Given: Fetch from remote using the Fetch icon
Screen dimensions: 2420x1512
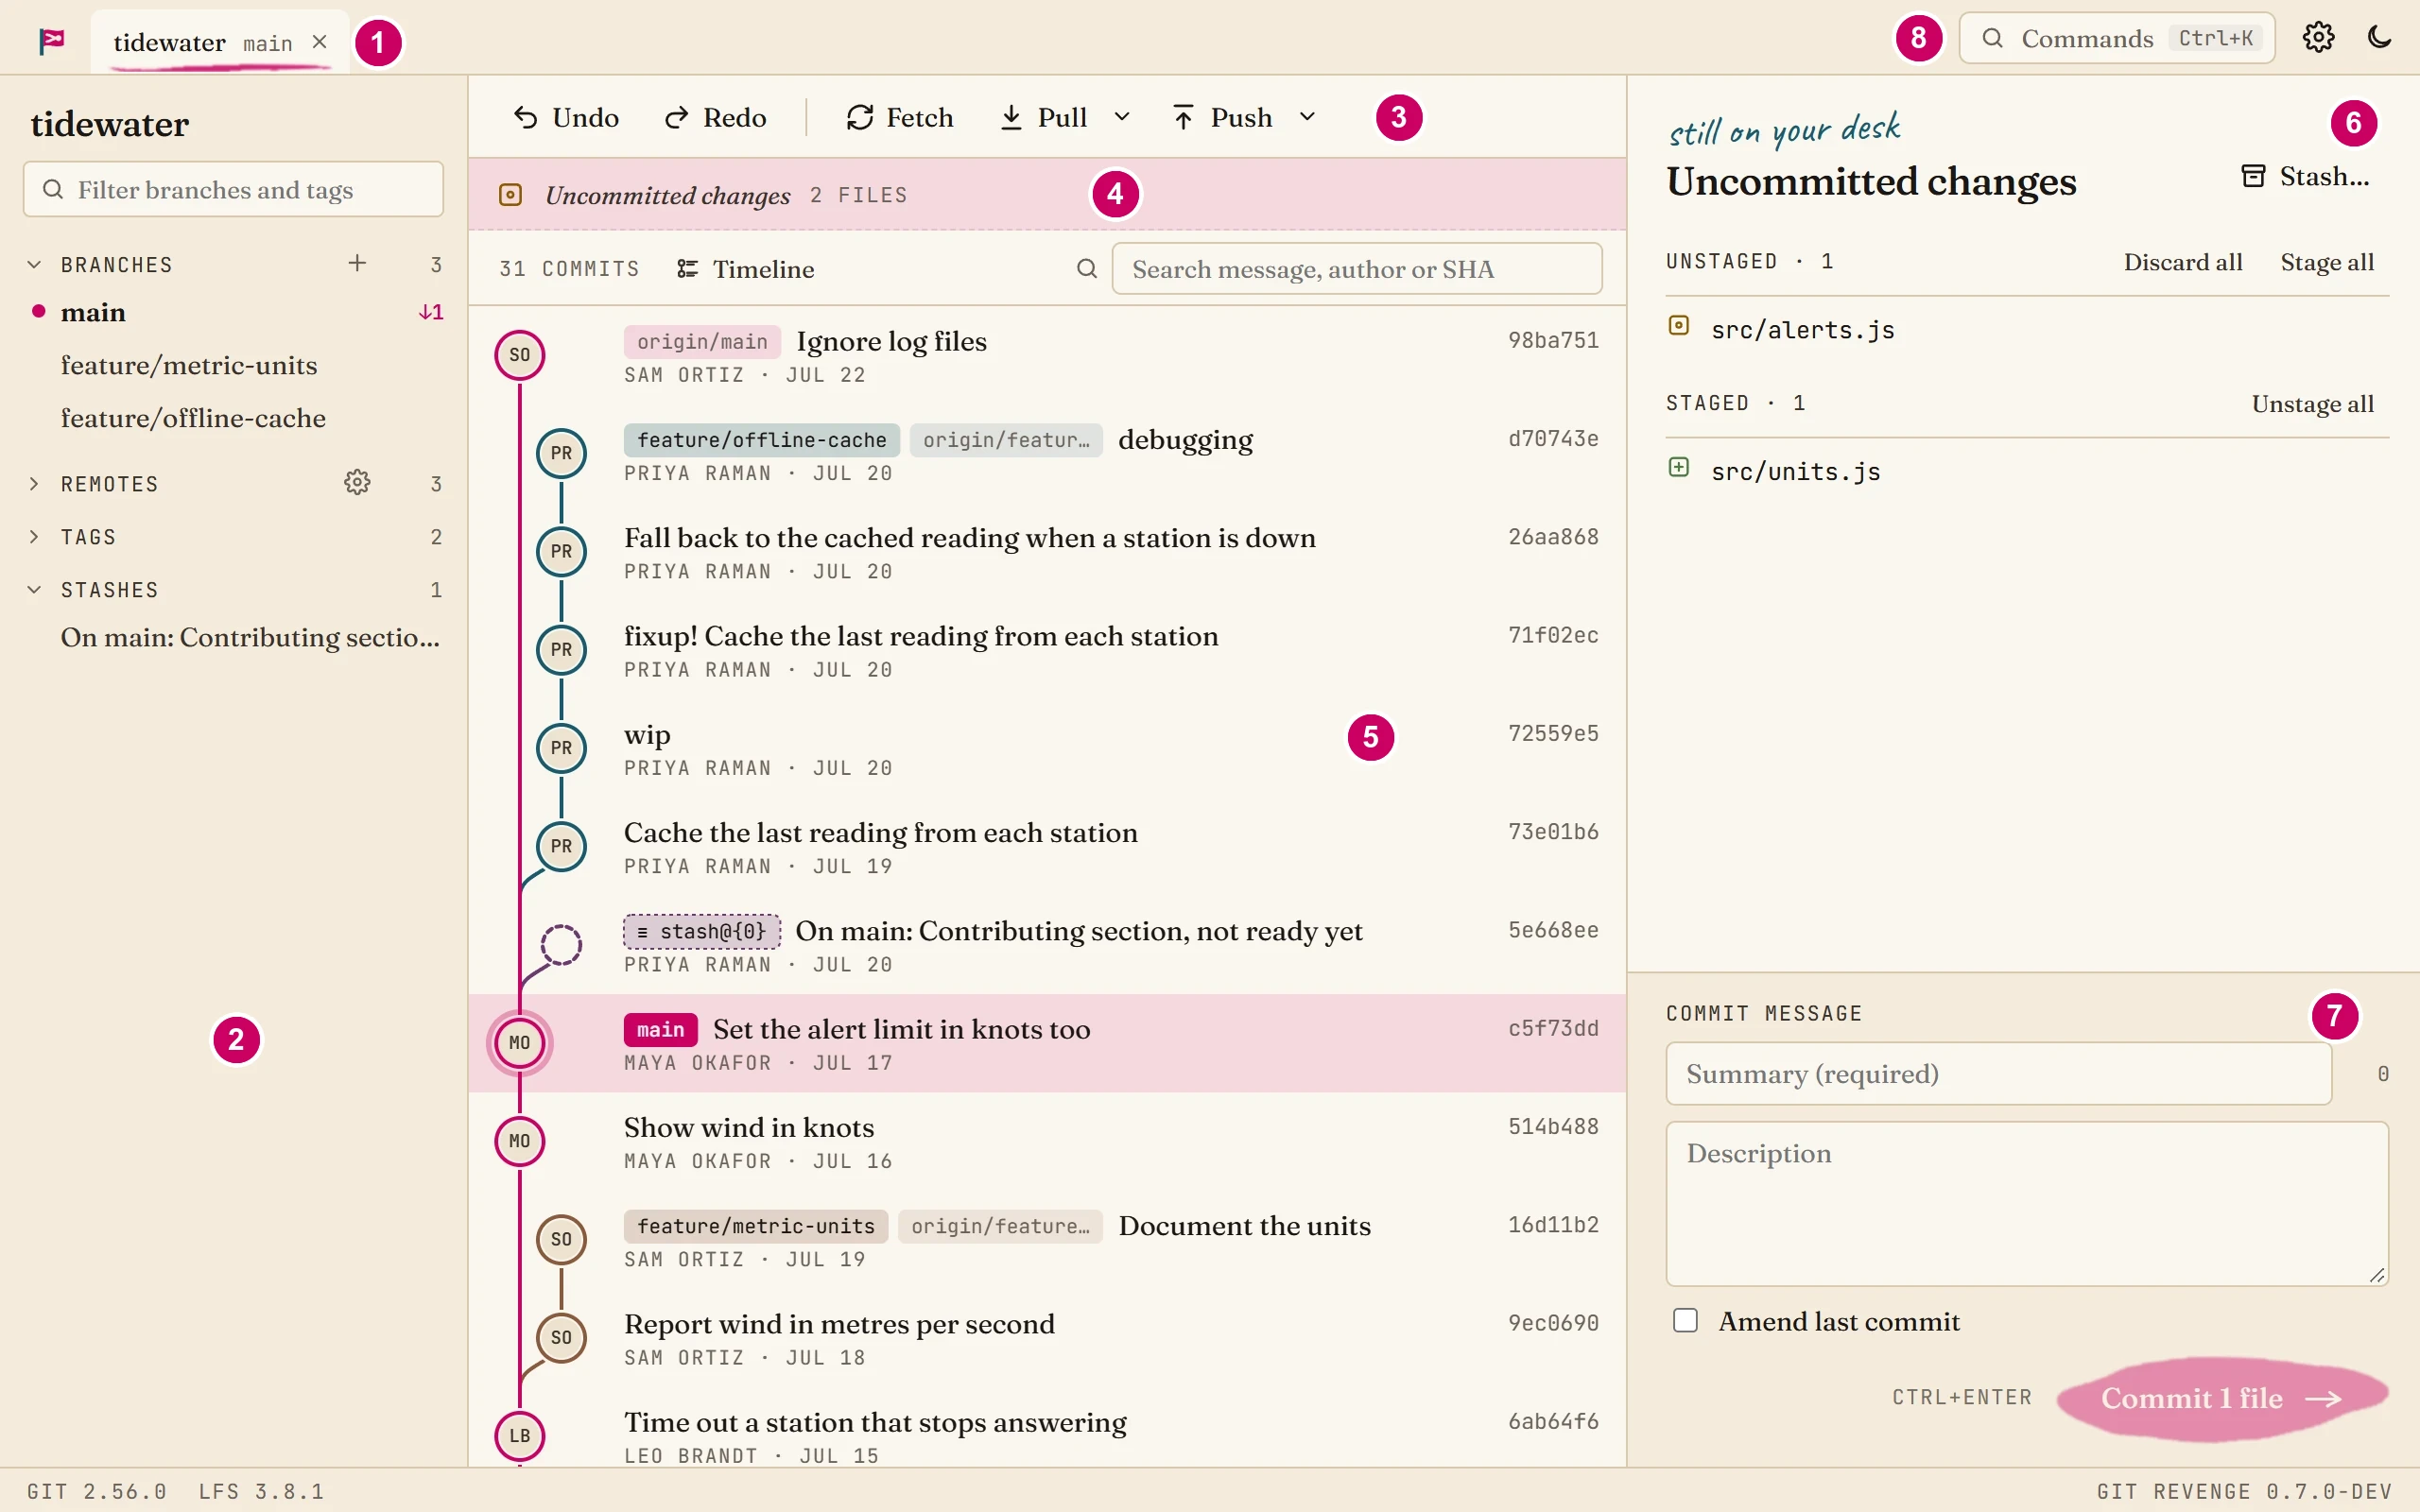Looking at the screenshot, I should [x=860, y=118].
